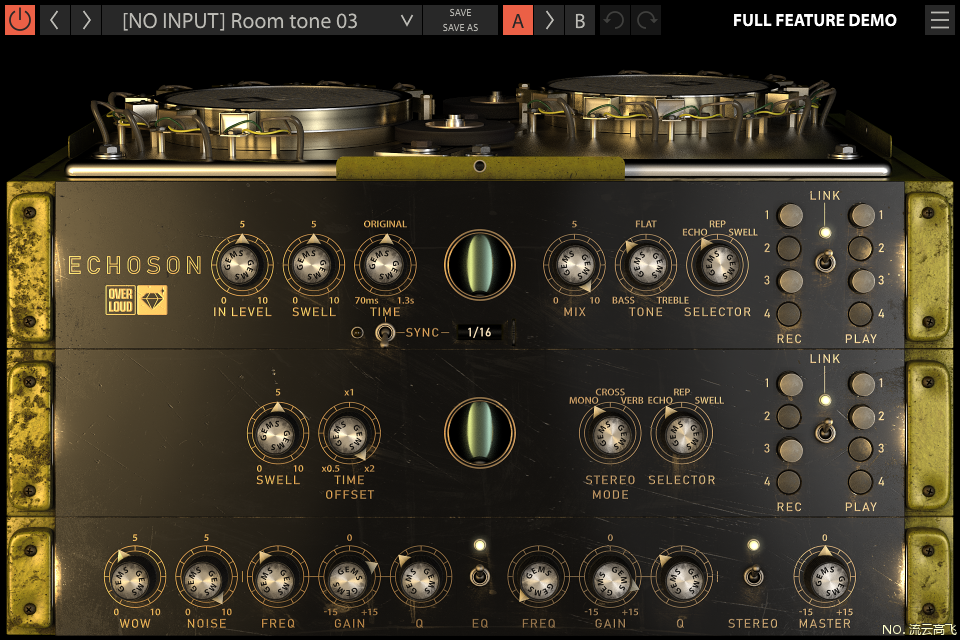Toggle upper unit PLAY head 3
This screenshot has height=640, width=960.
(861, 281)
